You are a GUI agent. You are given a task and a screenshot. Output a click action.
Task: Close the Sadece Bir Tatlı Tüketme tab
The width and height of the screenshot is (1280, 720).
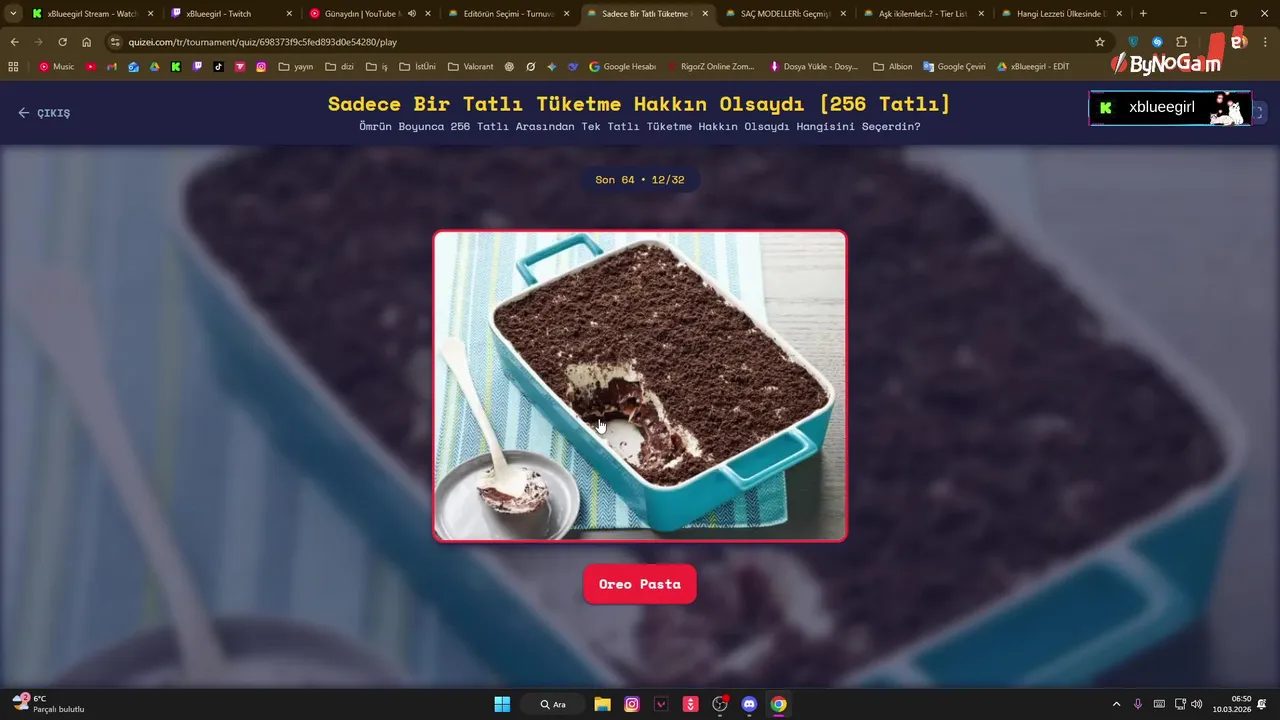(x=705, y=14)
